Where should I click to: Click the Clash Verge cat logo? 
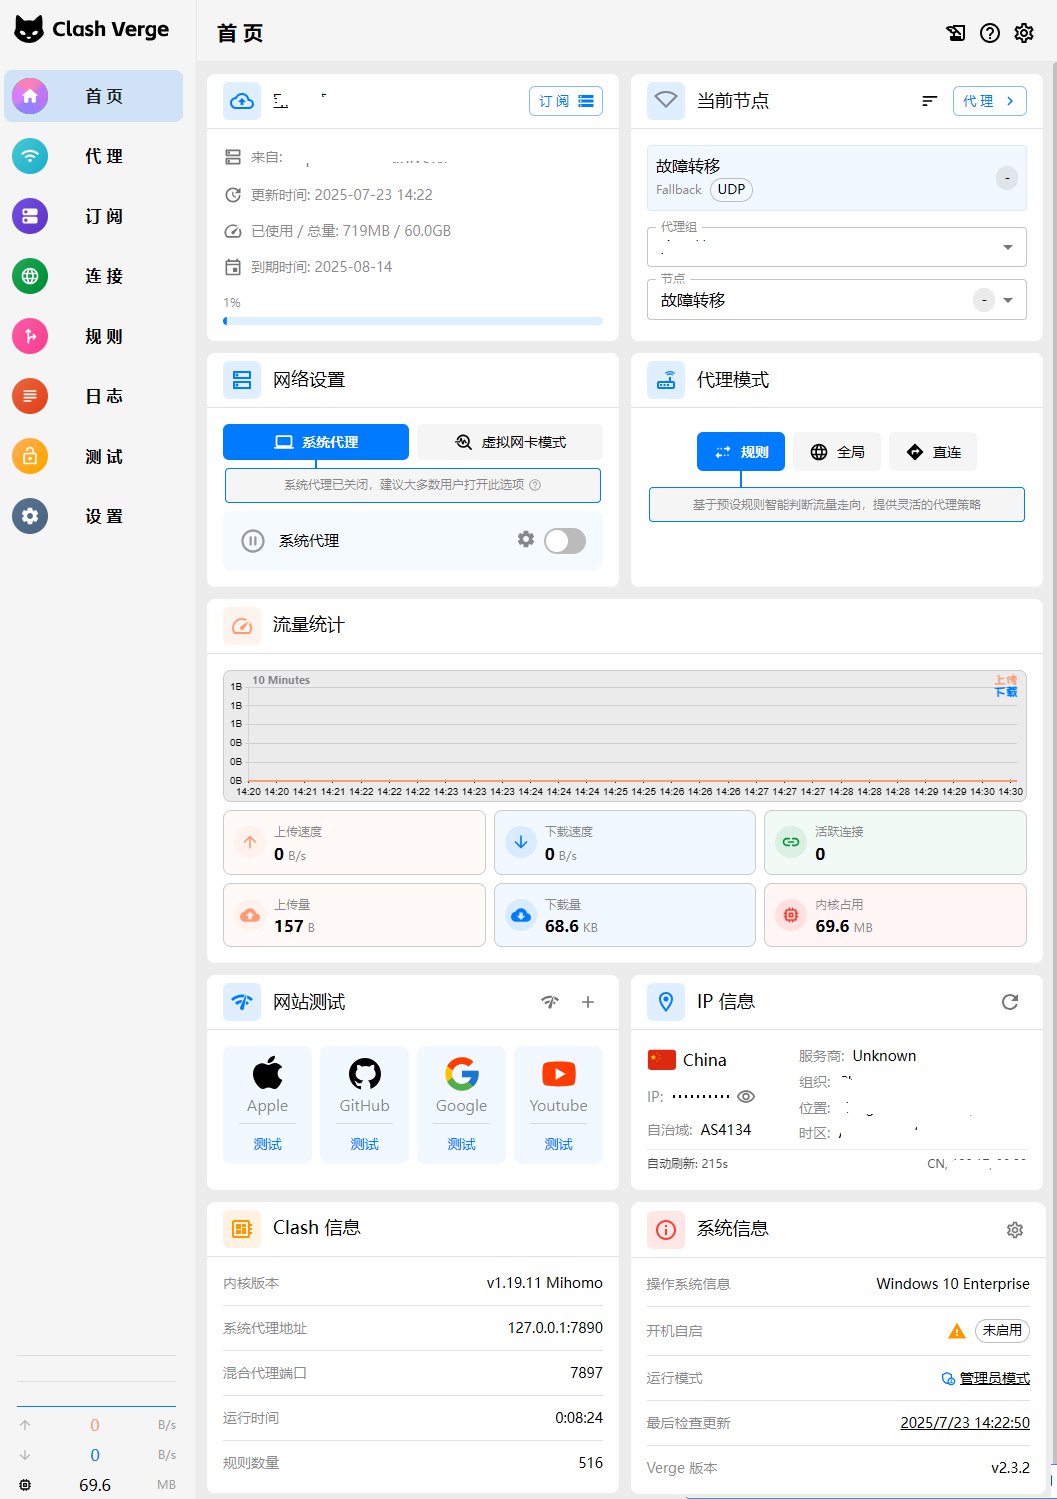point(29,29)
